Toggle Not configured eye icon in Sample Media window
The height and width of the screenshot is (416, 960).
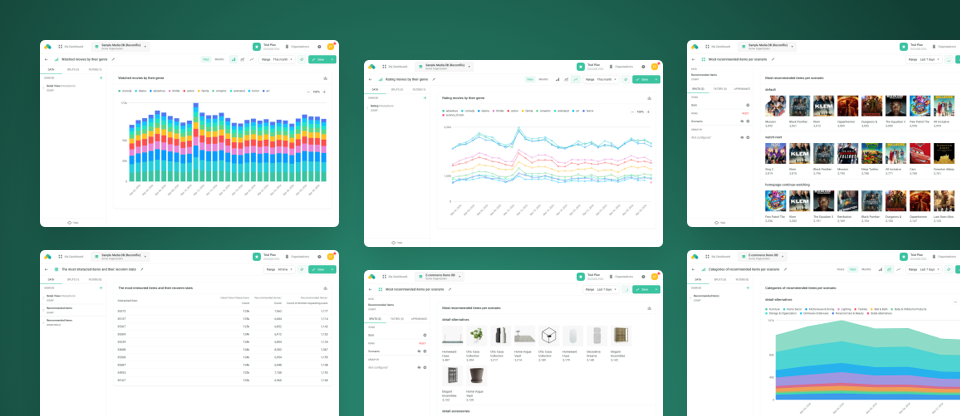coord(742,137)
